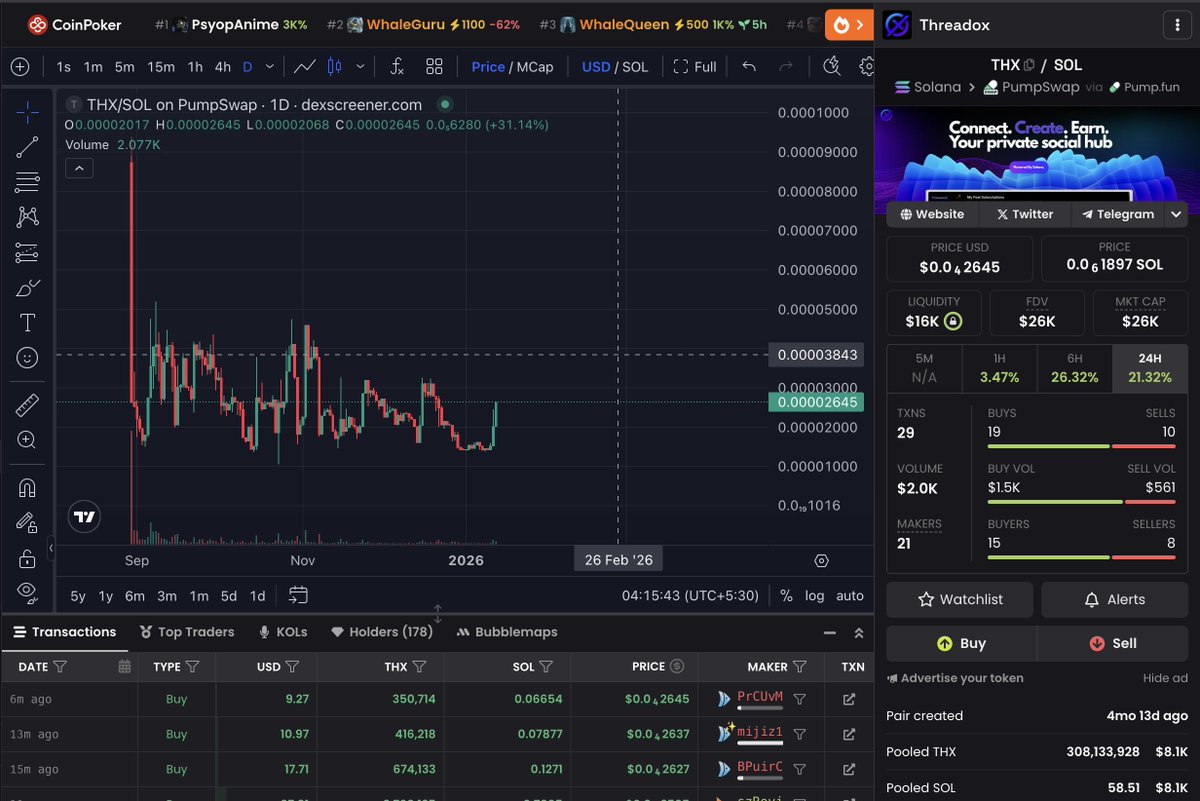Screen dimensions: 1200x801
Task: Open the chart axis settings icon
Action: point(822,561)
